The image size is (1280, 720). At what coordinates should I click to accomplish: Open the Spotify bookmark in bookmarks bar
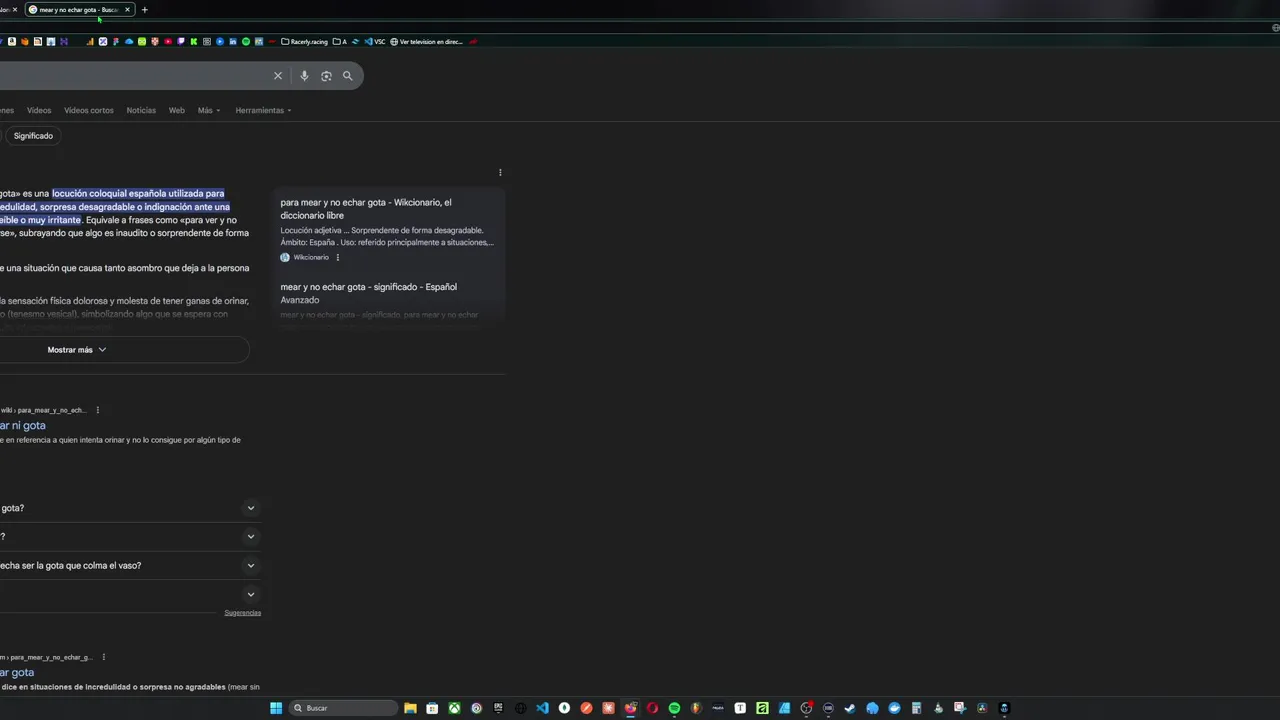pos(246,42)
